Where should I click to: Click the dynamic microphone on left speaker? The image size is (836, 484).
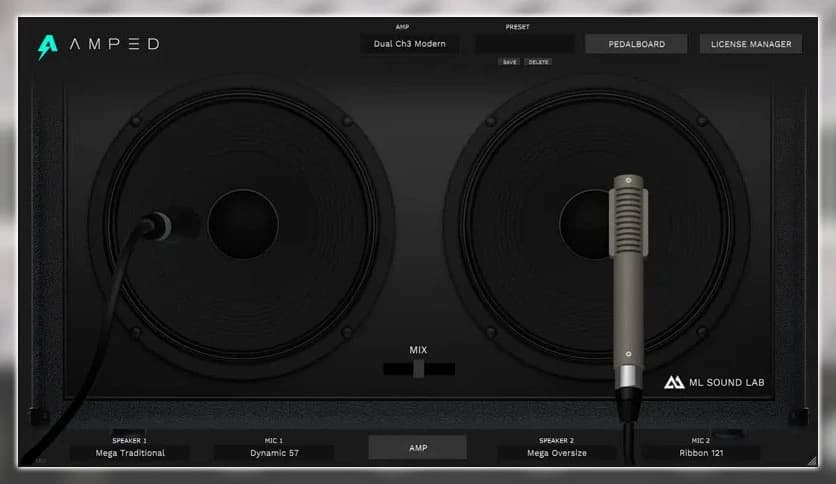click(x=157, y=227)
